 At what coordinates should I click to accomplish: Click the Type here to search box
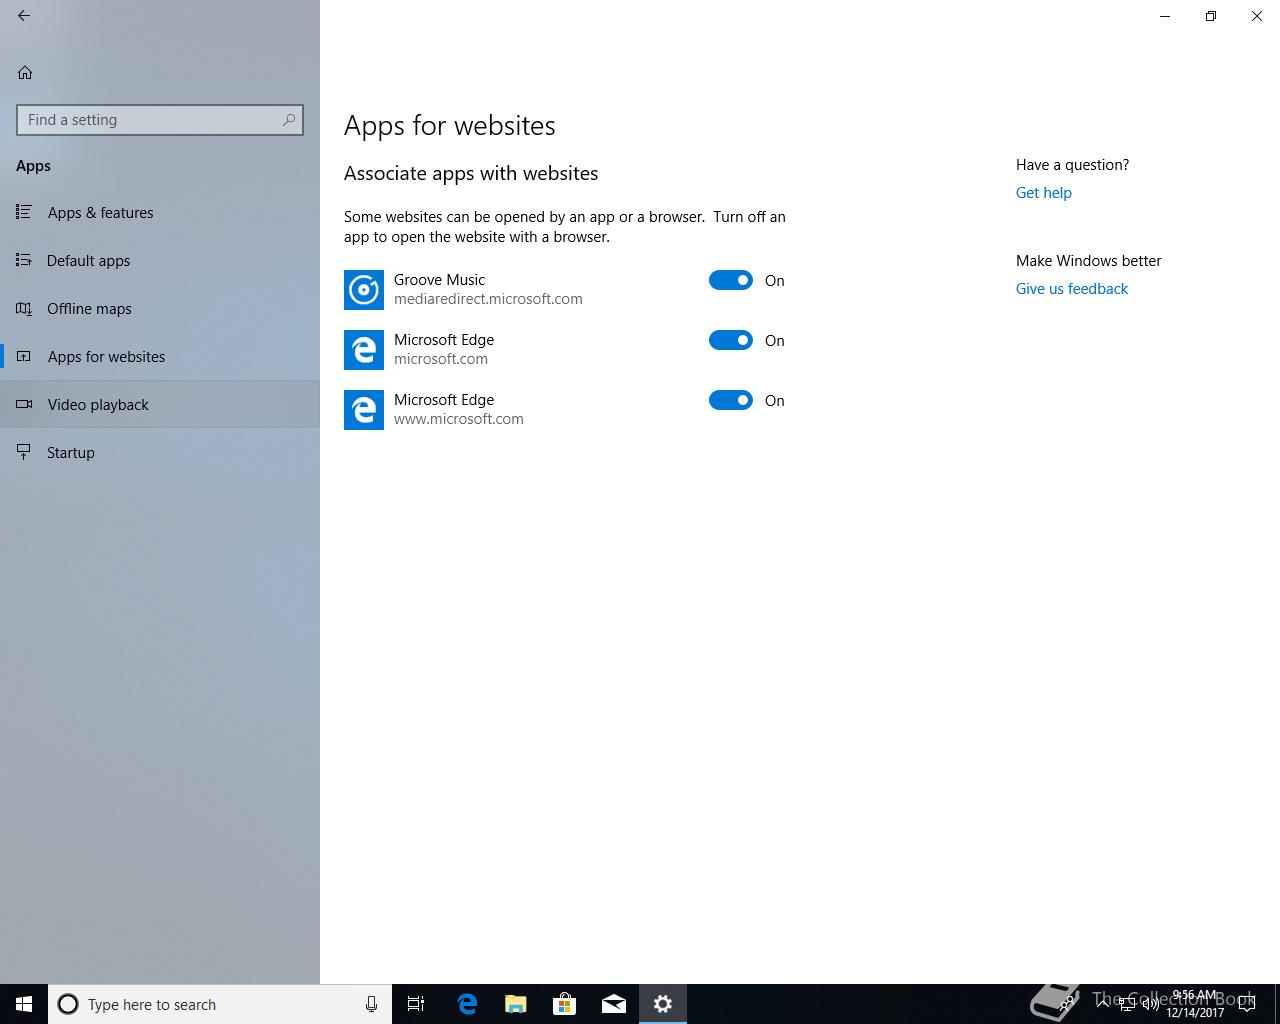(x=220, y=1004)
